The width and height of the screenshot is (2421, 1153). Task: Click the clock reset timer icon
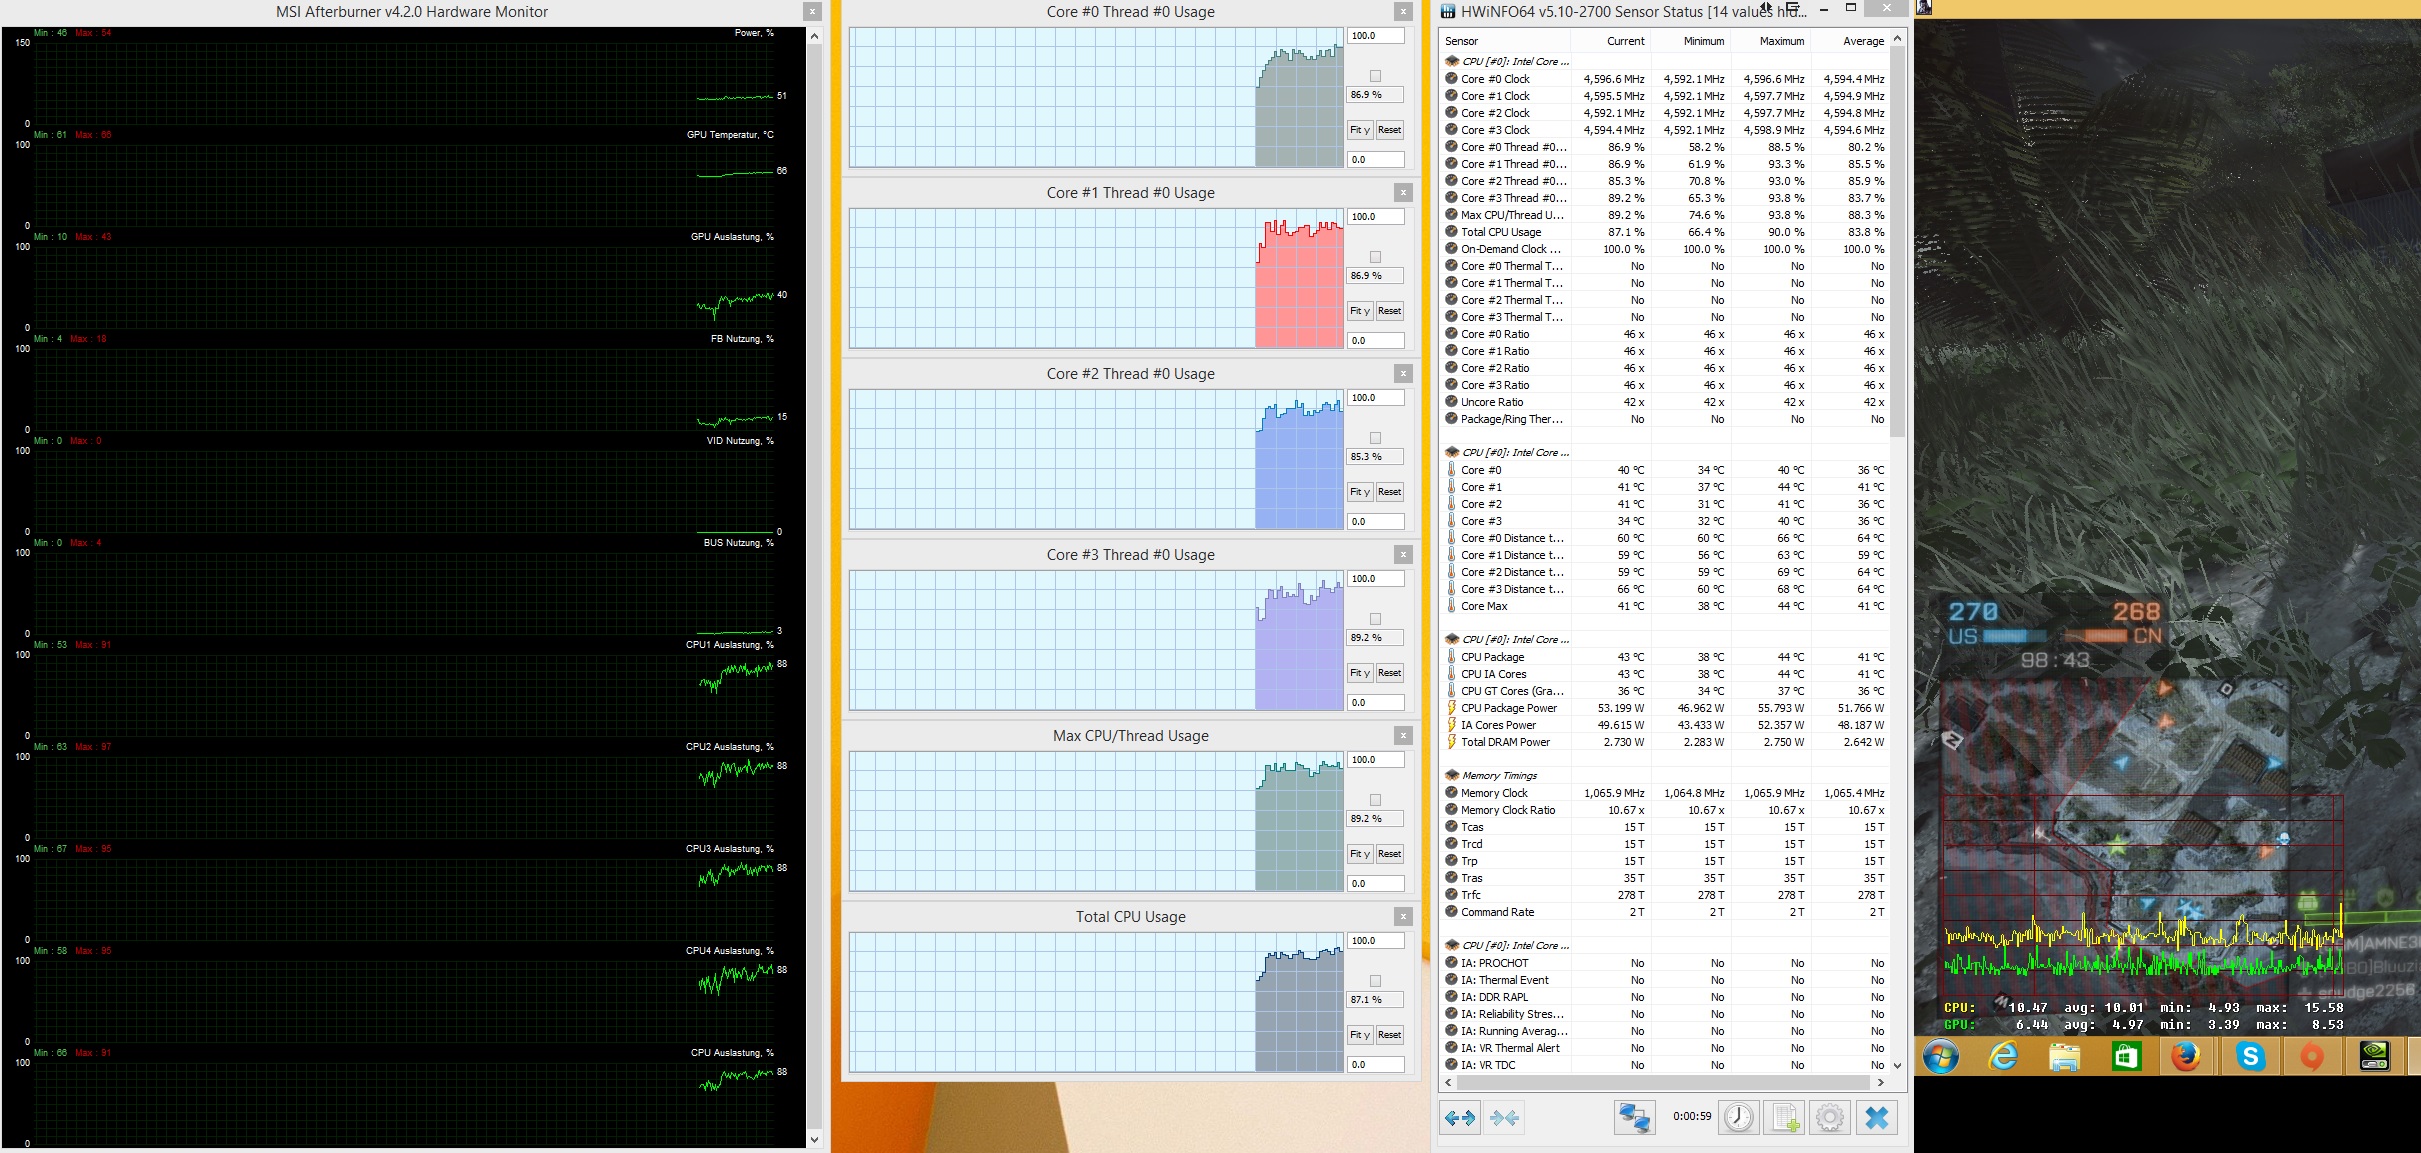click(1739, 1118)
